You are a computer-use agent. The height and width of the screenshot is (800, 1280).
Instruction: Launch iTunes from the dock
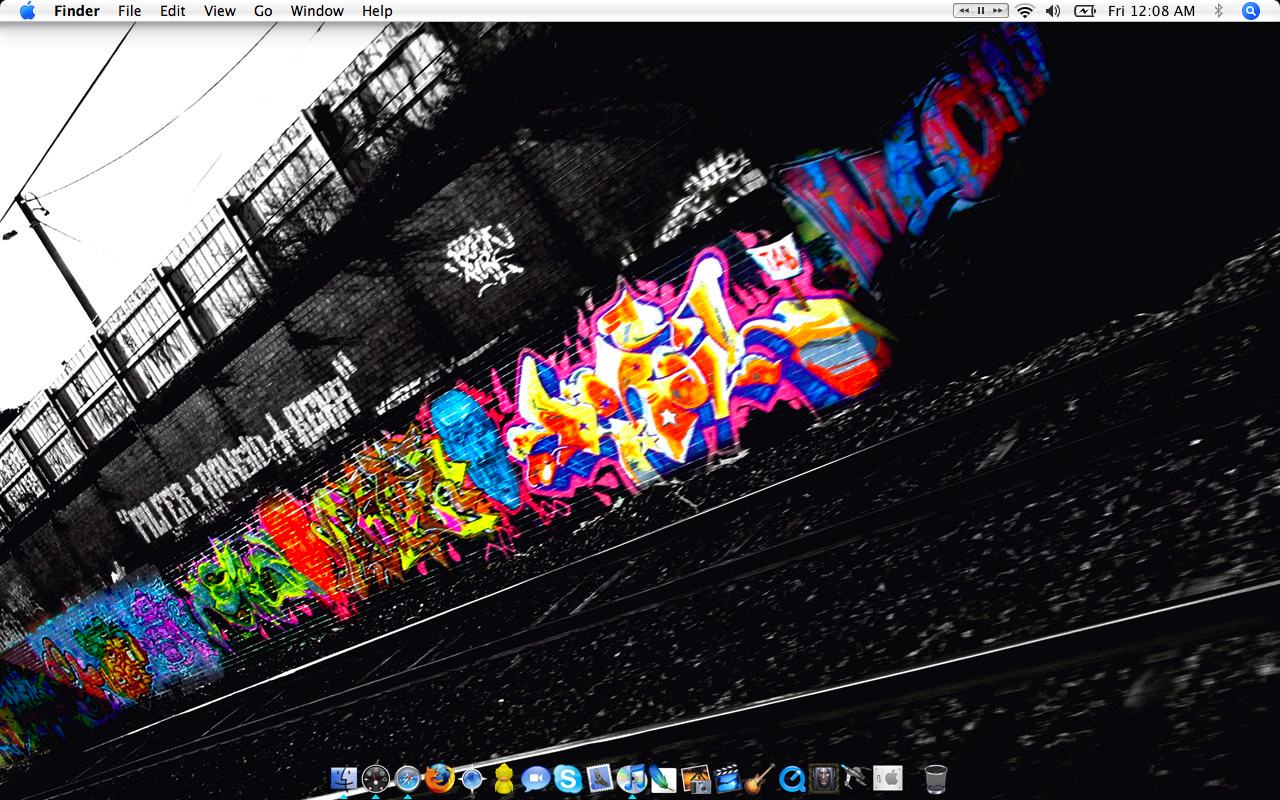[632, 778]
